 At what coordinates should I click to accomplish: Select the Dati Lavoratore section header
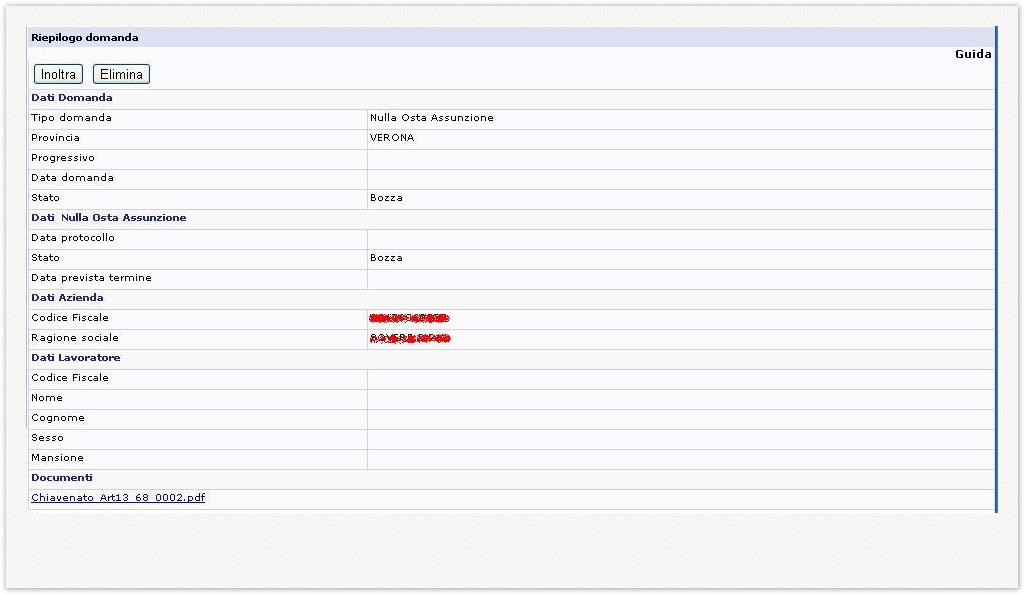(76, 358)
